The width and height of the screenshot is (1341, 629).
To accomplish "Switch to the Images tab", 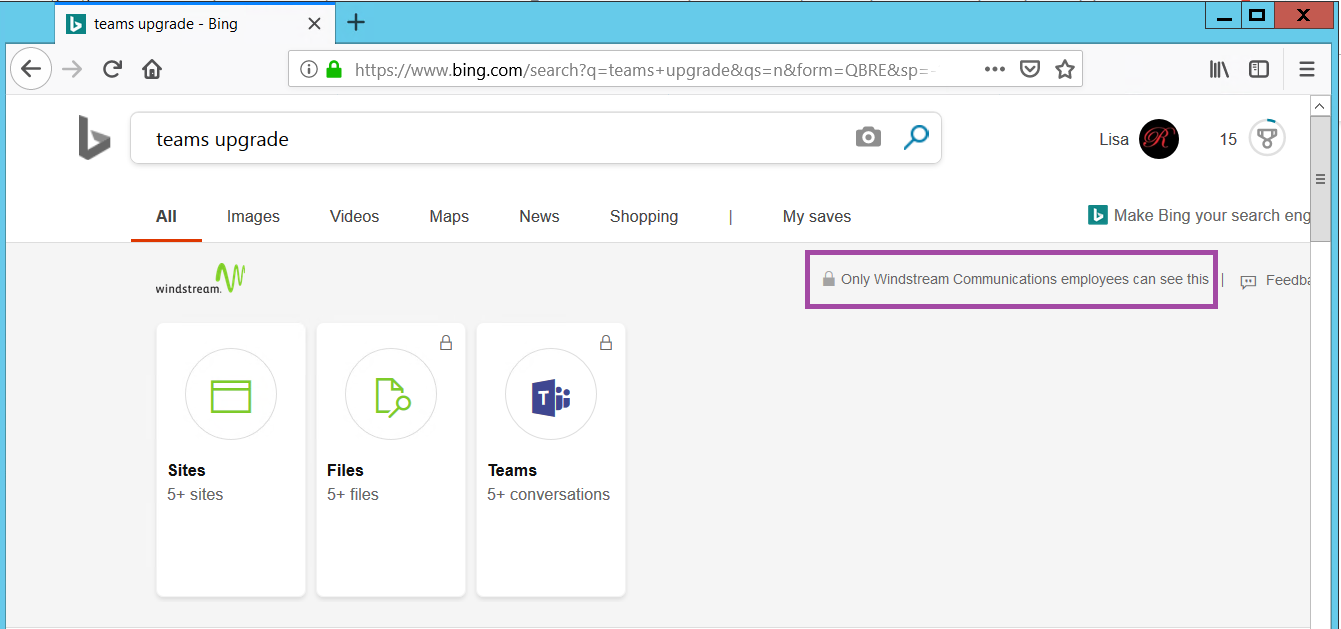I will point(253,216).
